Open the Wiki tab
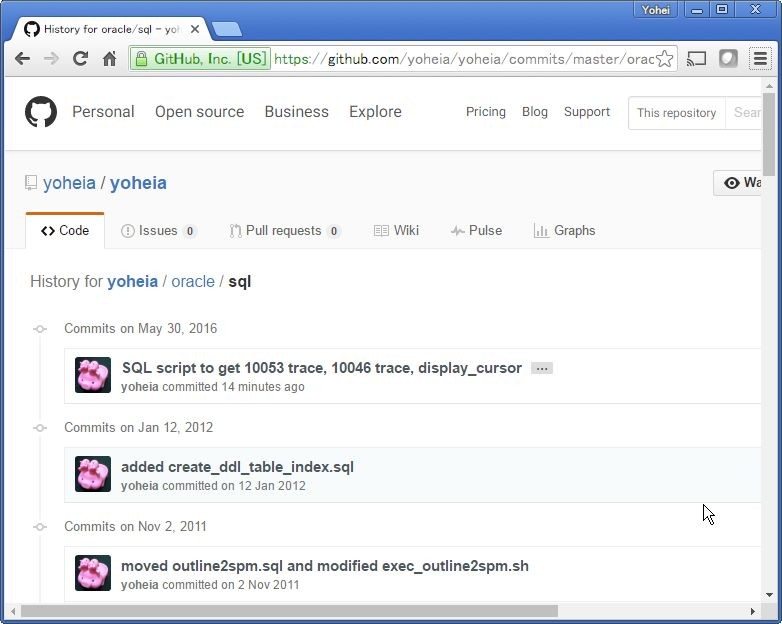 coord(396,230)
